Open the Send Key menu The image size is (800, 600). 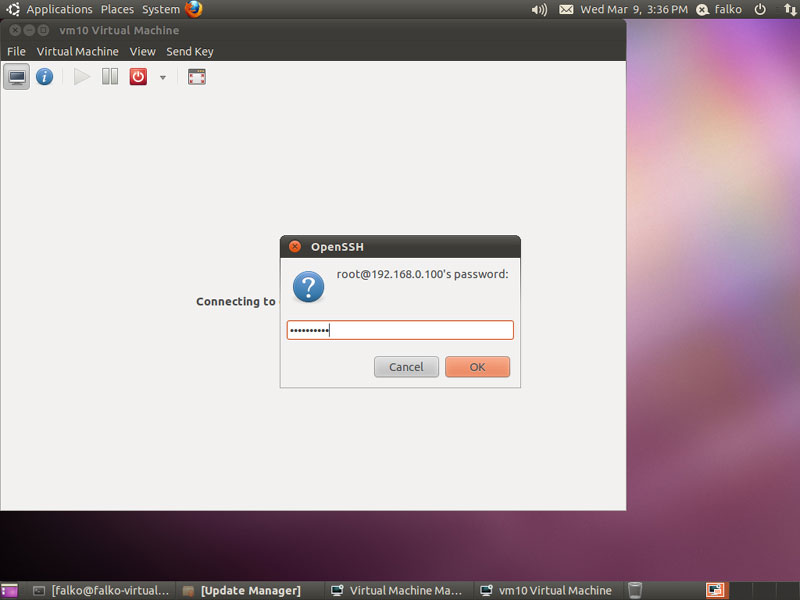click(190, 52)
